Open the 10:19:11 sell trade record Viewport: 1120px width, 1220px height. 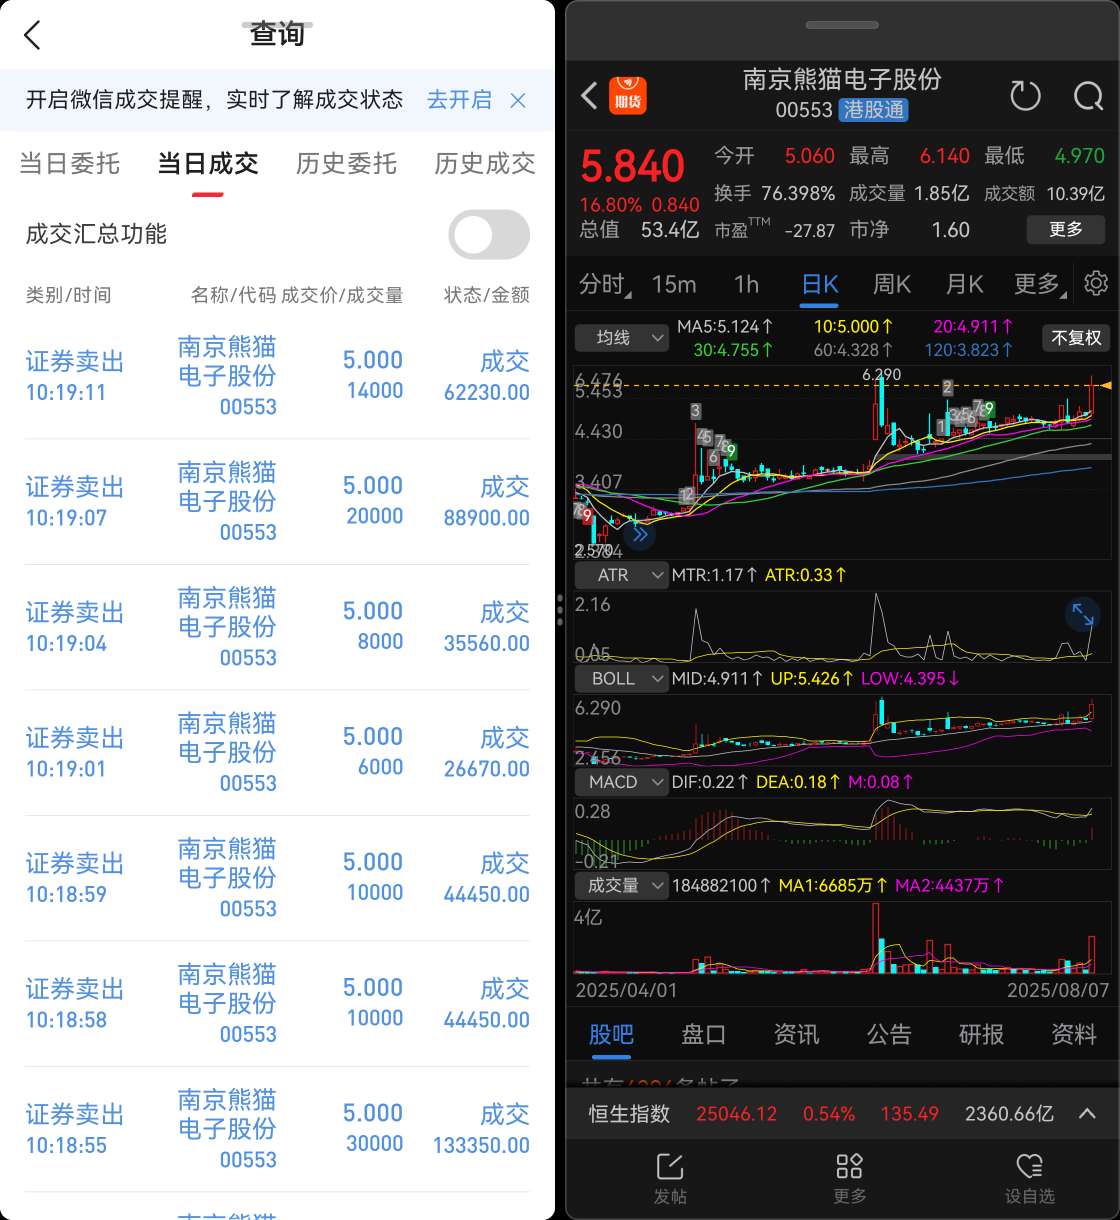pyautogui.click(x=277, y=376)
